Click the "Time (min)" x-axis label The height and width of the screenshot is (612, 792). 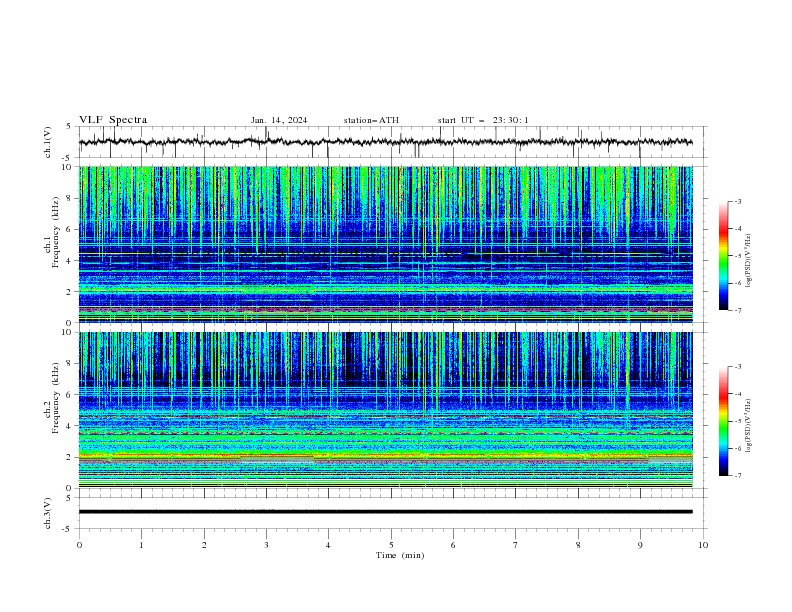[400, 555]
